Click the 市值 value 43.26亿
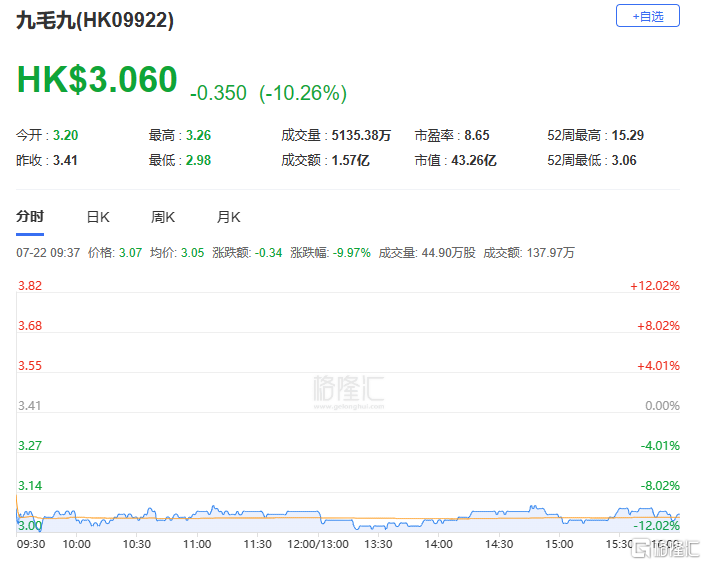 474,160
